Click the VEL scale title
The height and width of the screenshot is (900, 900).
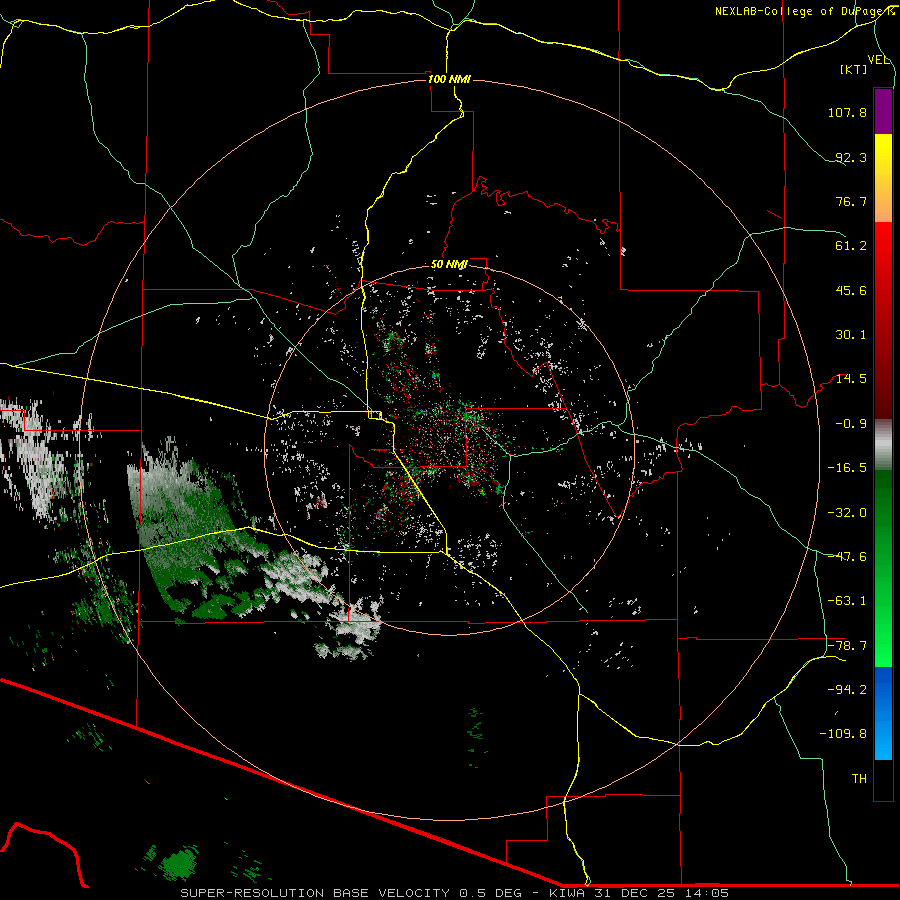[878, 60]
